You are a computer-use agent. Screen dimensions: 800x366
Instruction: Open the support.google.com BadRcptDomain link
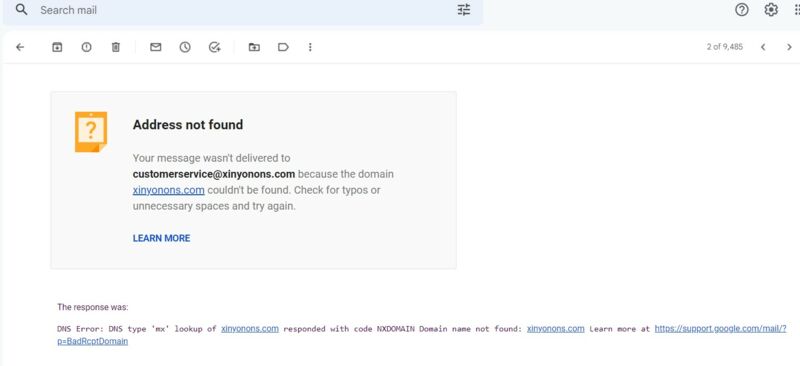click(720, 329)
